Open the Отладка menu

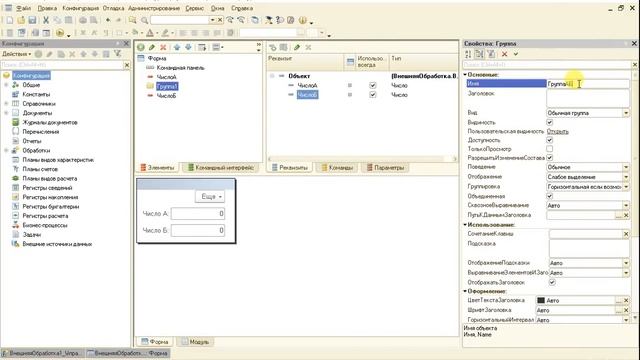(x=113, y=8)
